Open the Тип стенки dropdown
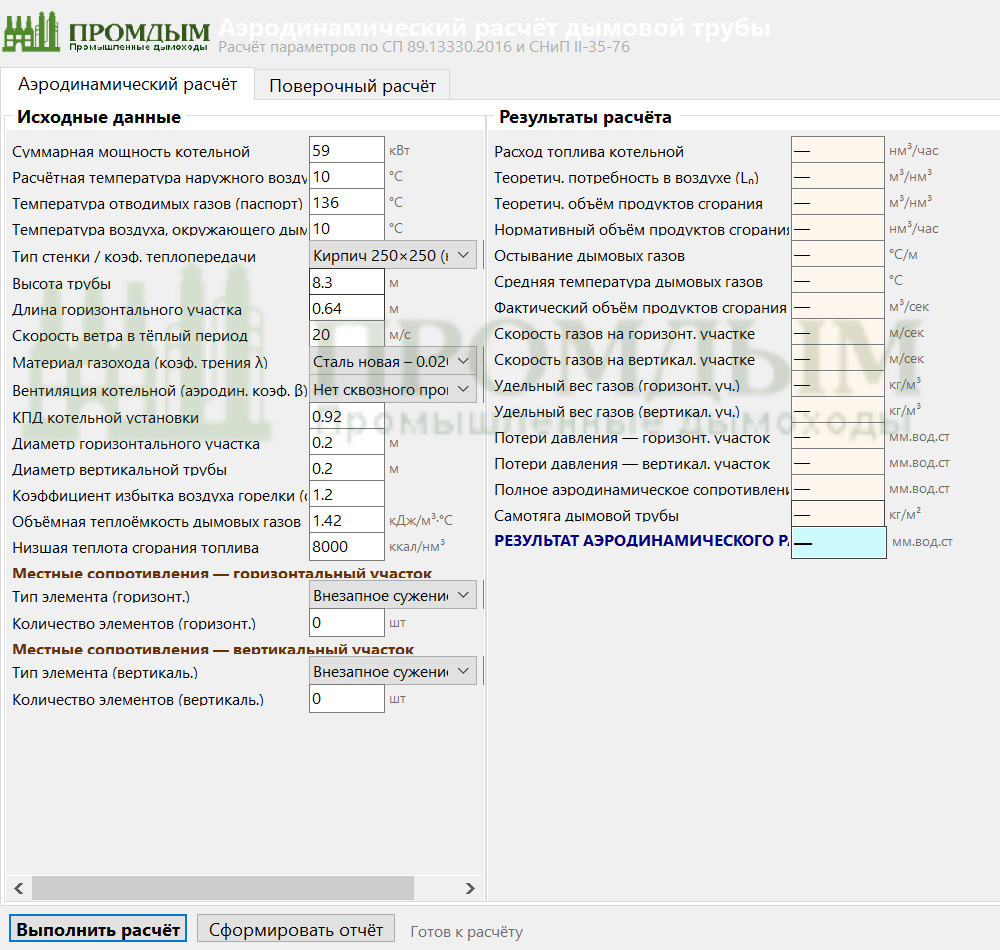 tap(393, 256)
